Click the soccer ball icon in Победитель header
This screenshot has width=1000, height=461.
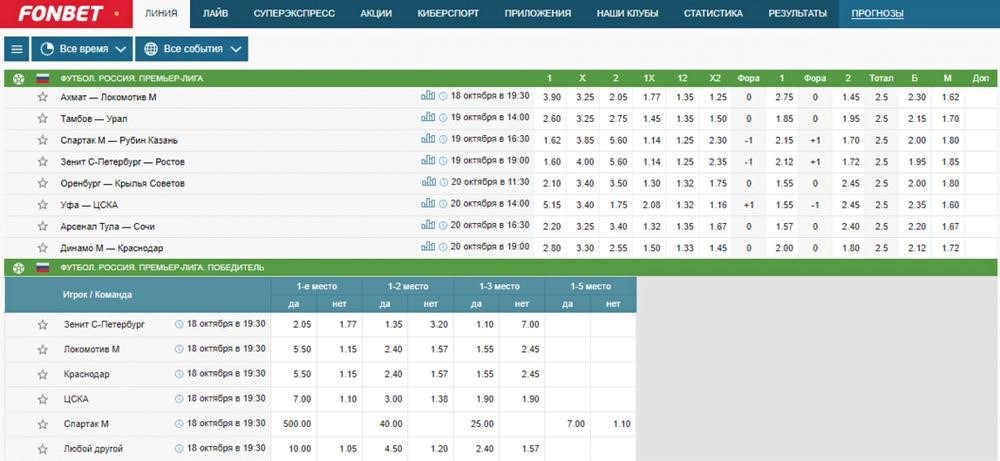click(18, 268)
